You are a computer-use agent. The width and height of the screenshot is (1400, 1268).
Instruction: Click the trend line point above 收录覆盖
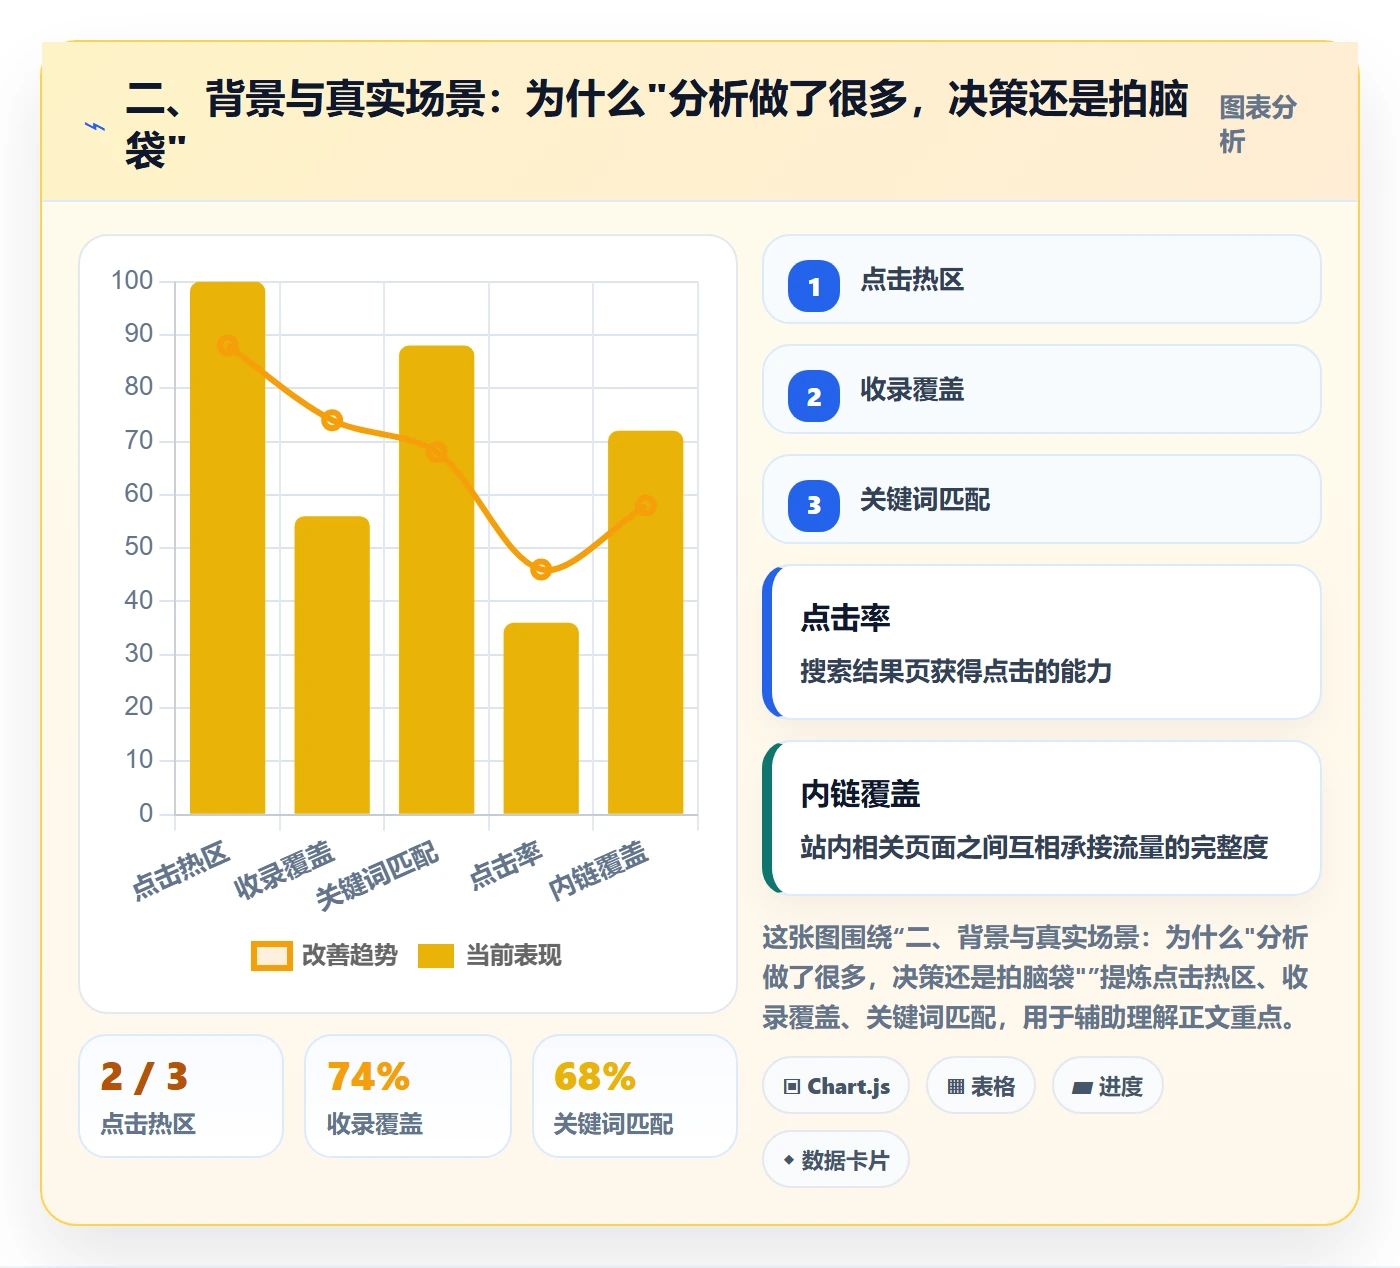pyautogui.click(x=332, y=420)
